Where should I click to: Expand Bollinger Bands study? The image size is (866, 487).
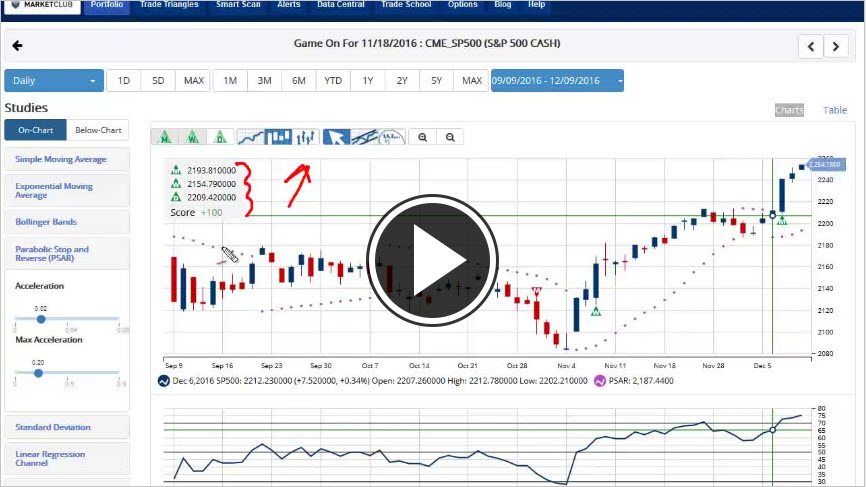(67, 222)
